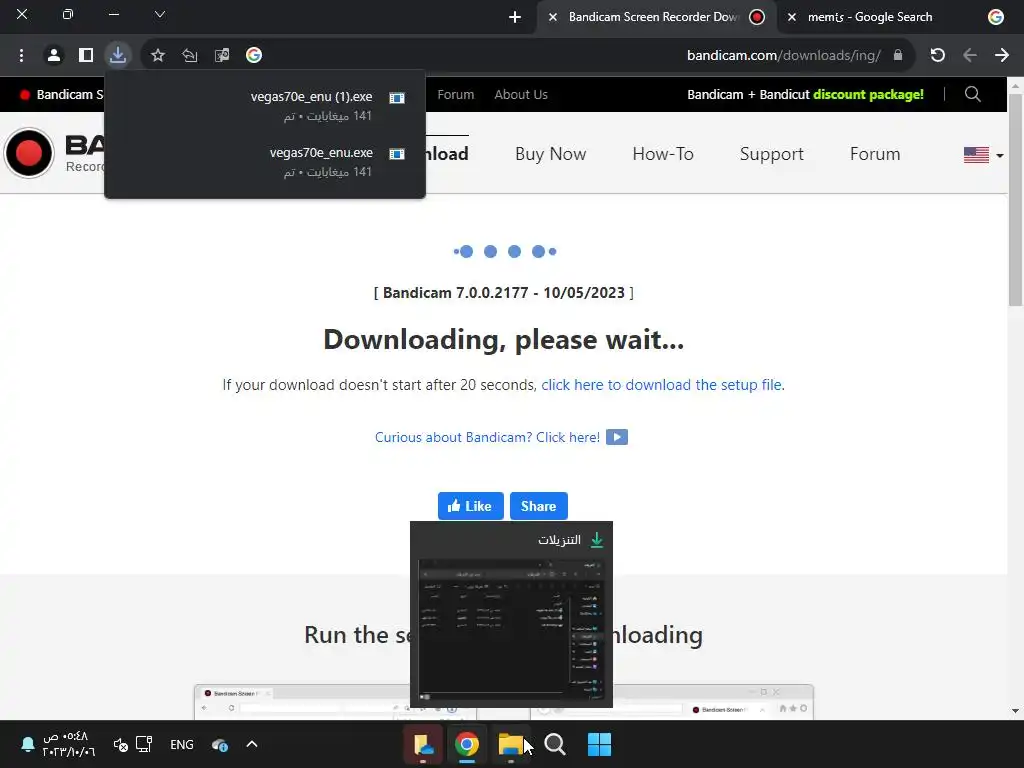Open vegas70e_enu.exe from downloads list
Viewport: 1024px width, 768px height.
(x=321, y=153)
